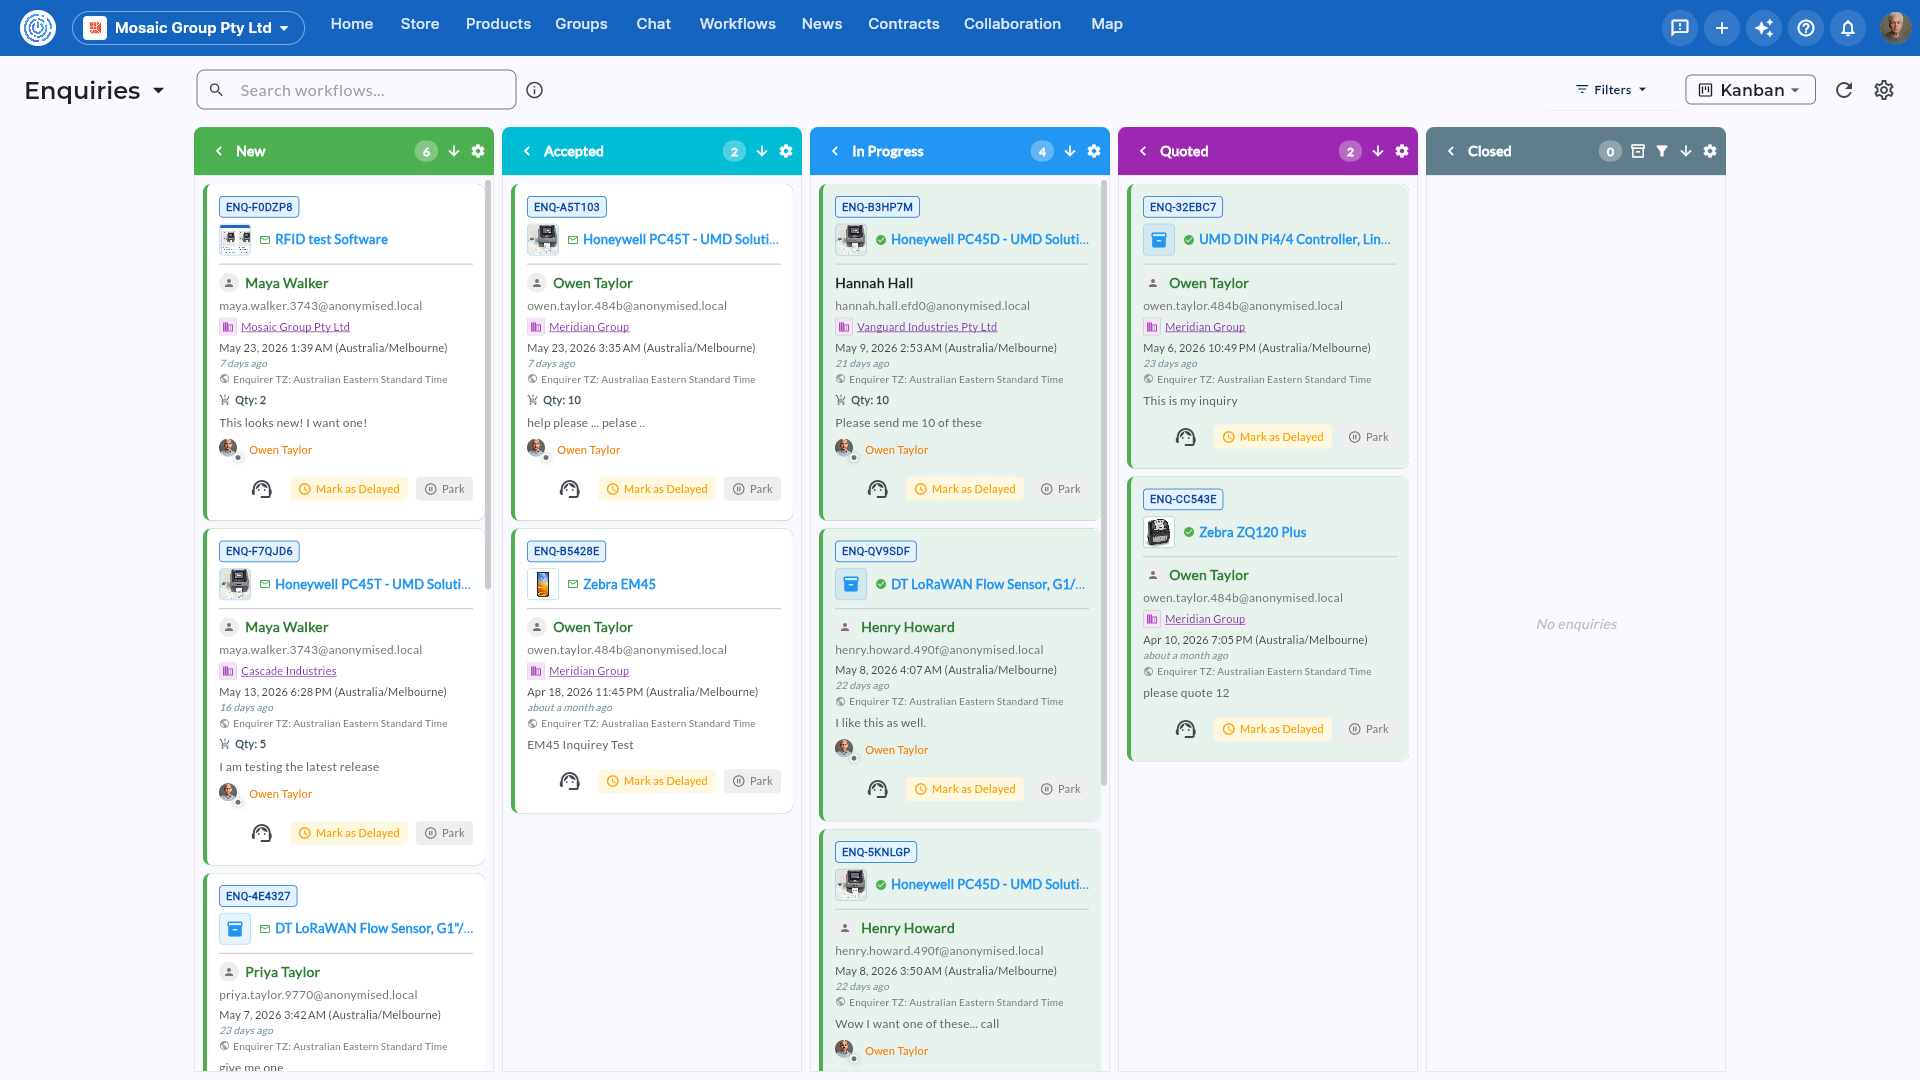Image resolution: width=1920 pixels, height=1080 pixels.
Task: Sort the In Progress column arrow
Action: coord(1070,151)
